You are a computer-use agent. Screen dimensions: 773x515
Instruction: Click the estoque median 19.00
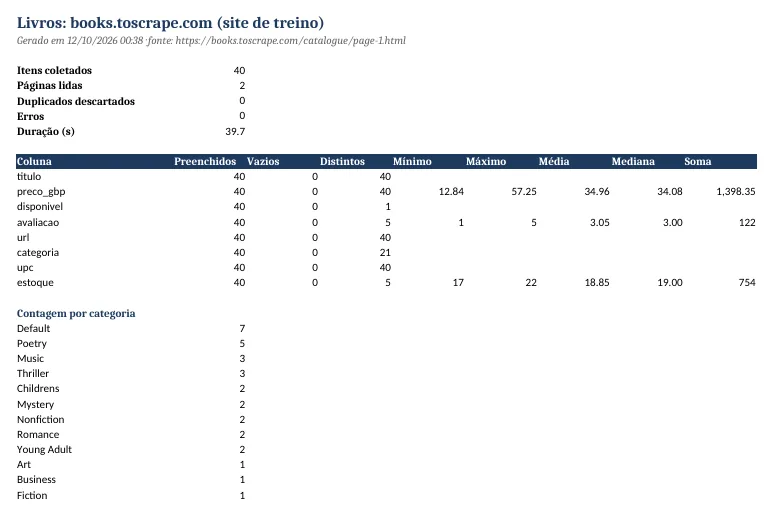670,282
